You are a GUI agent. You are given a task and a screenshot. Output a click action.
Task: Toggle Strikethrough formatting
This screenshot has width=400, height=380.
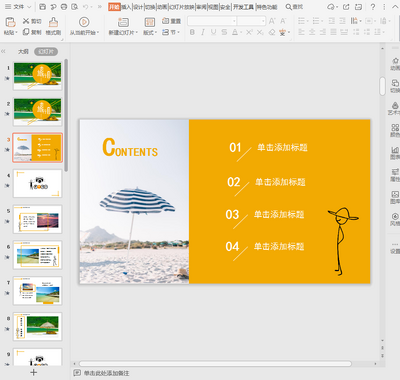point(224,32)
